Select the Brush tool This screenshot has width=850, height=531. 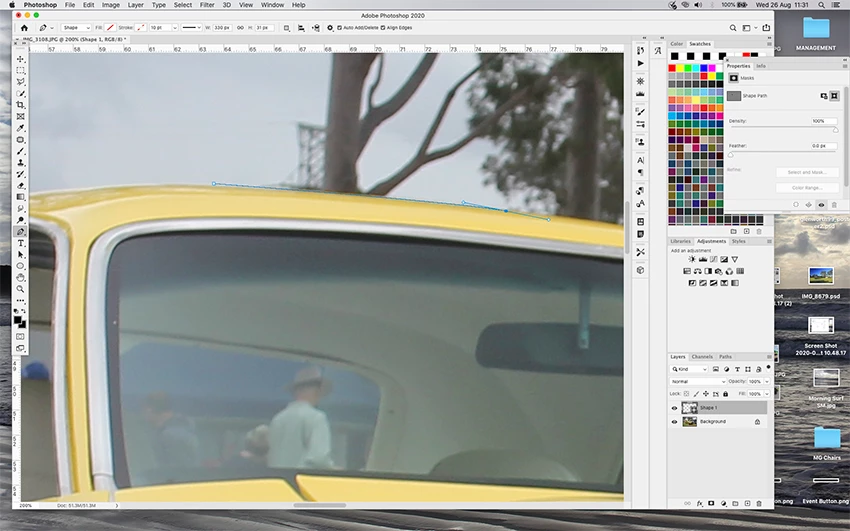pyautogui.click(x=21, y=151)
